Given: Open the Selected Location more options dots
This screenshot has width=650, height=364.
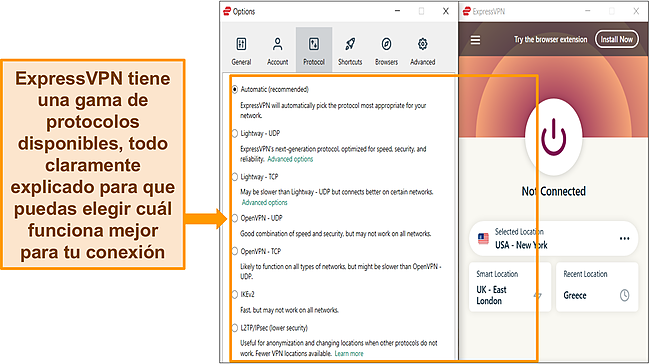Looking at the screenshot, I should pos(624,238).
